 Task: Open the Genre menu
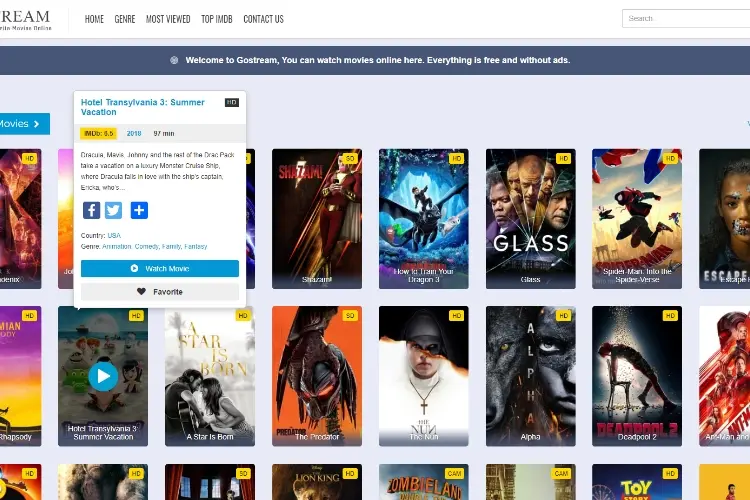(x=125, y=19)
